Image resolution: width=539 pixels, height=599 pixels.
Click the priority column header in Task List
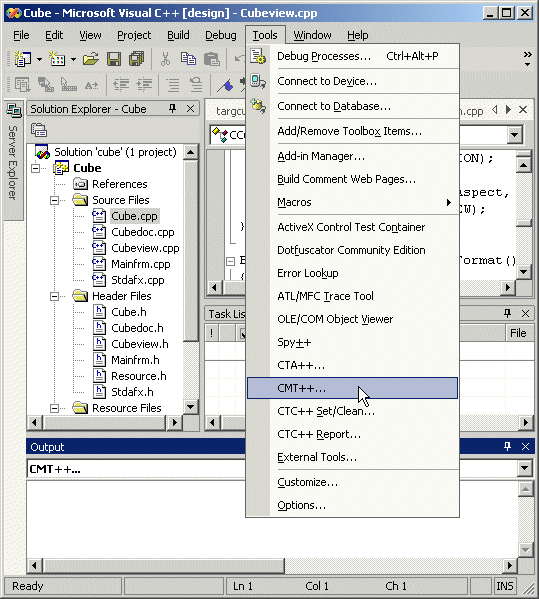212,333
